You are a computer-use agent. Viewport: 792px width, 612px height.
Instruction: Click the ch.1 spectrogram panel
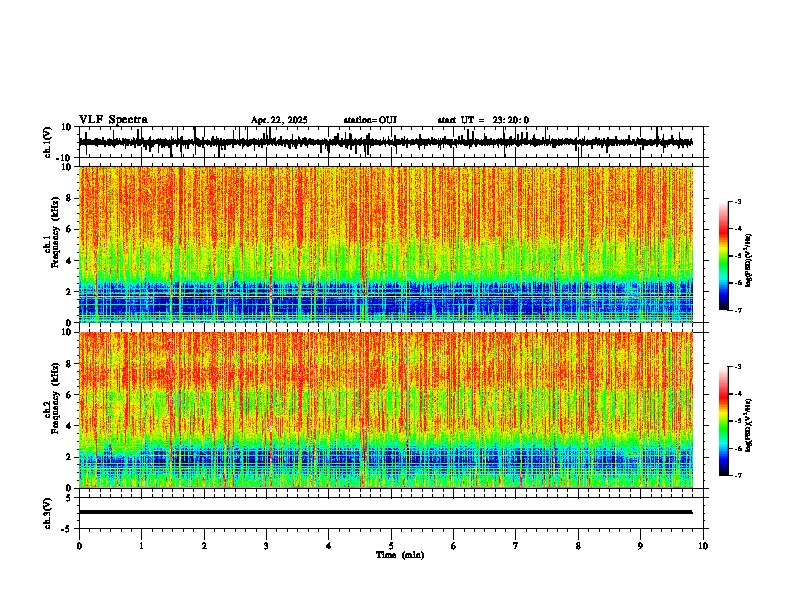point(385,244)
